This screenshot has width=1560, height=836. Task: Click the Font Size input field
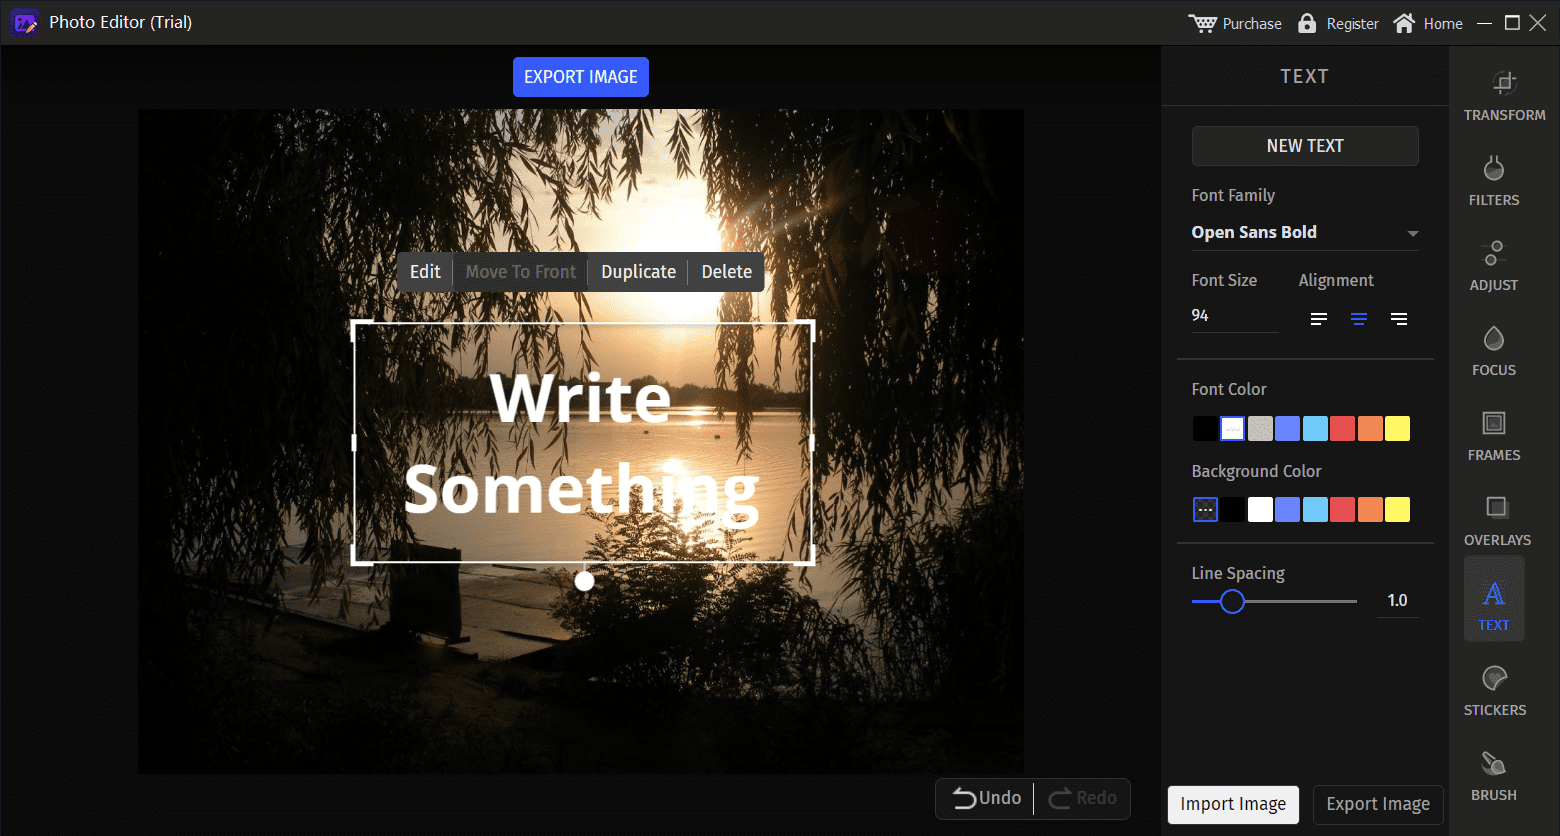pos(1235,316)
